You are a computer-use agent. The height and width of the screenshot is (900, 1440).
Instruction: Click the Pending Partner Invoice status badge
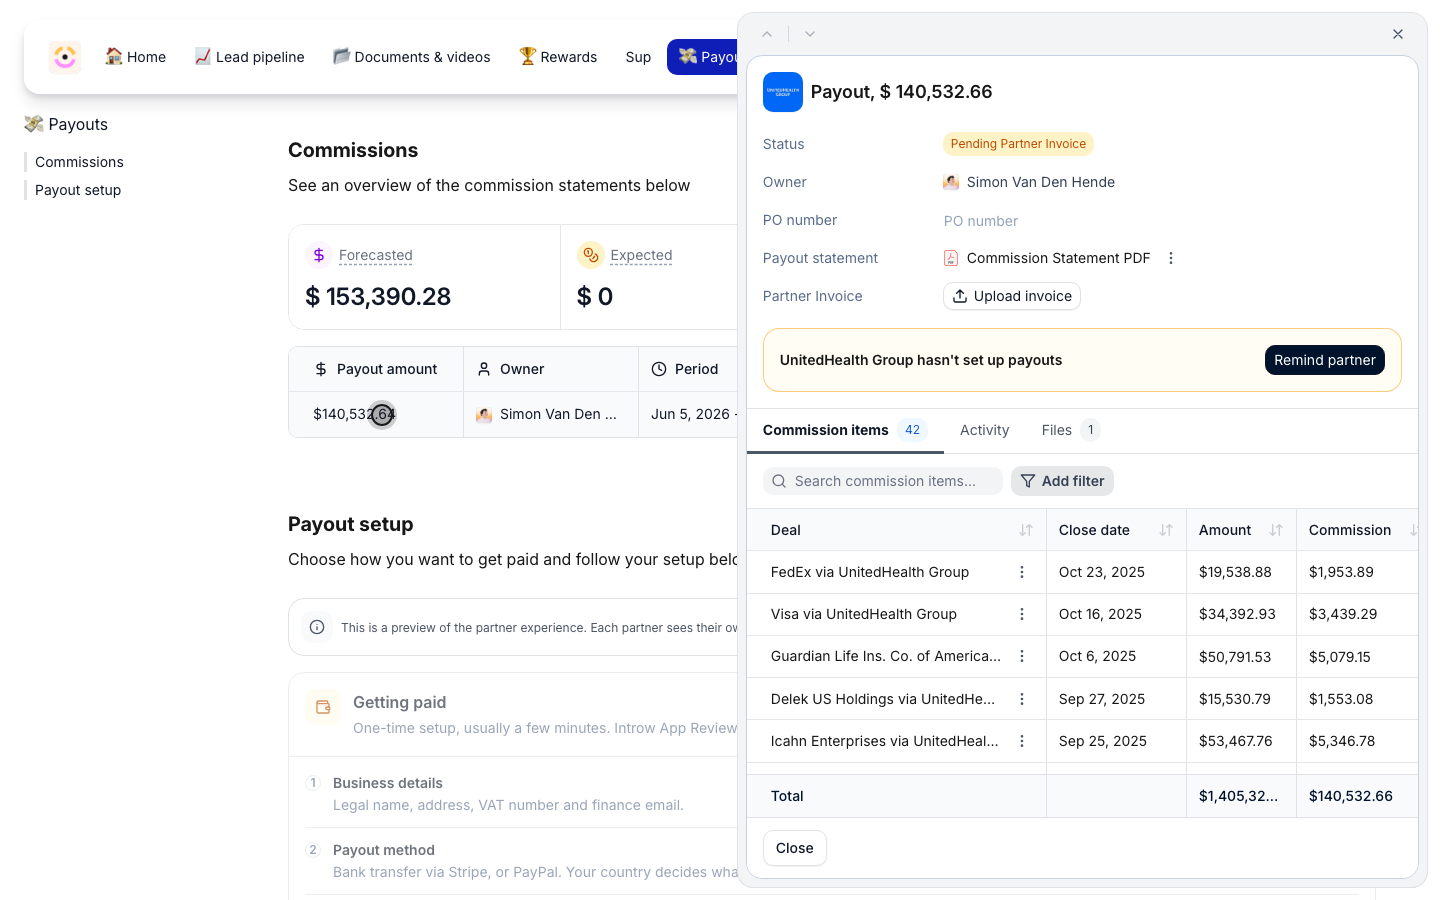[x=1018, y=144]
